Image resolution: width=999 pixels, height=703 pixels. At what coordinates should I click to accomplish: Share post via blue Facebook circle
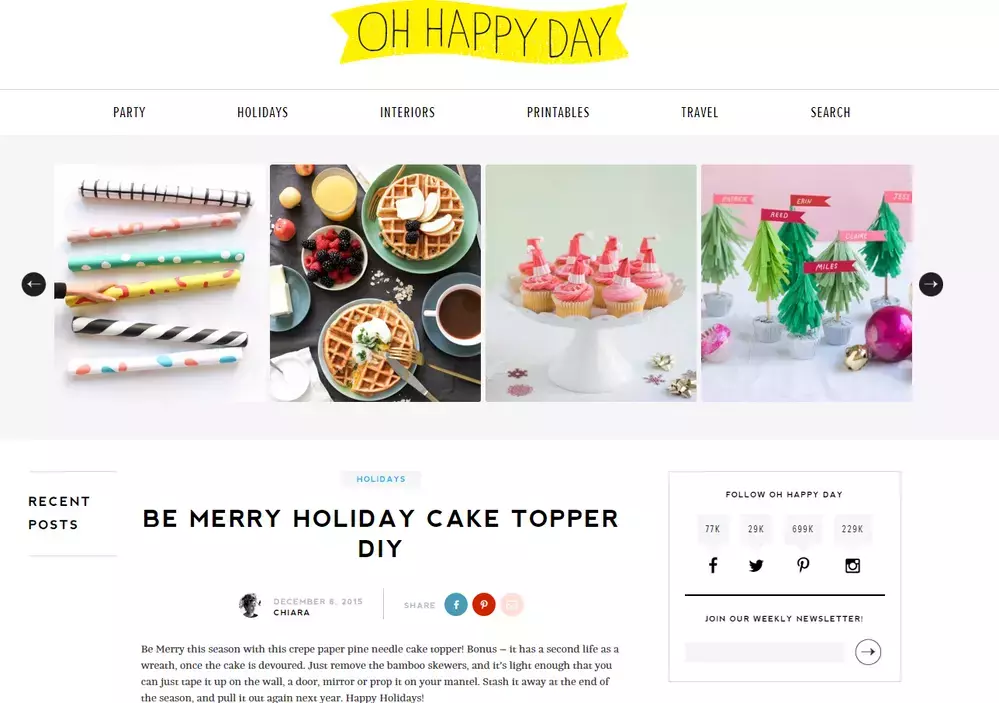(x=456, y=604)
